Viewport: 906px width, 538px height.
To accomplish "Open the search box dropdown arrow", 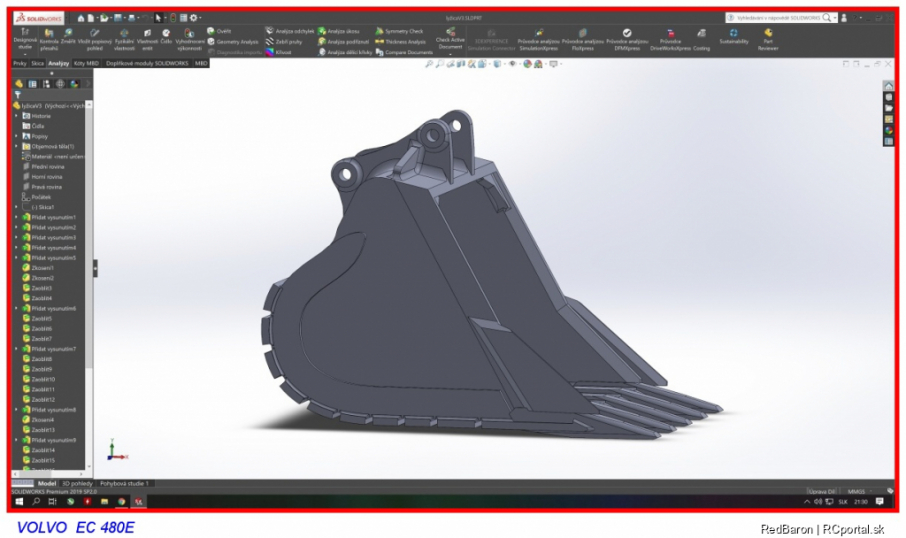I will 835,18.
